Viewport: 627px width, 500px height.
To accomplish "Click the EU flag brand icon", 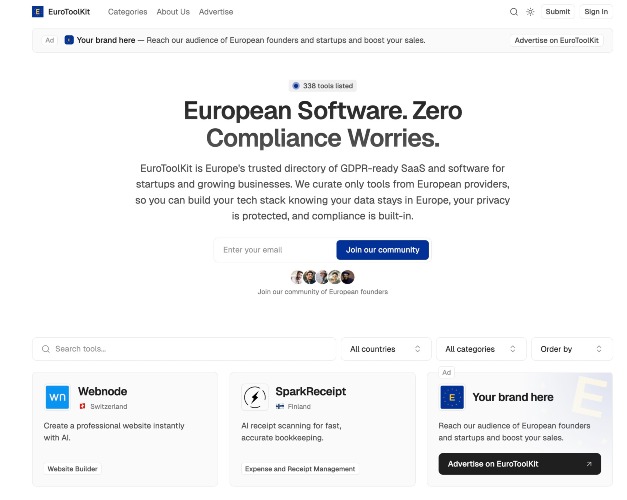I will click(452, 397).
